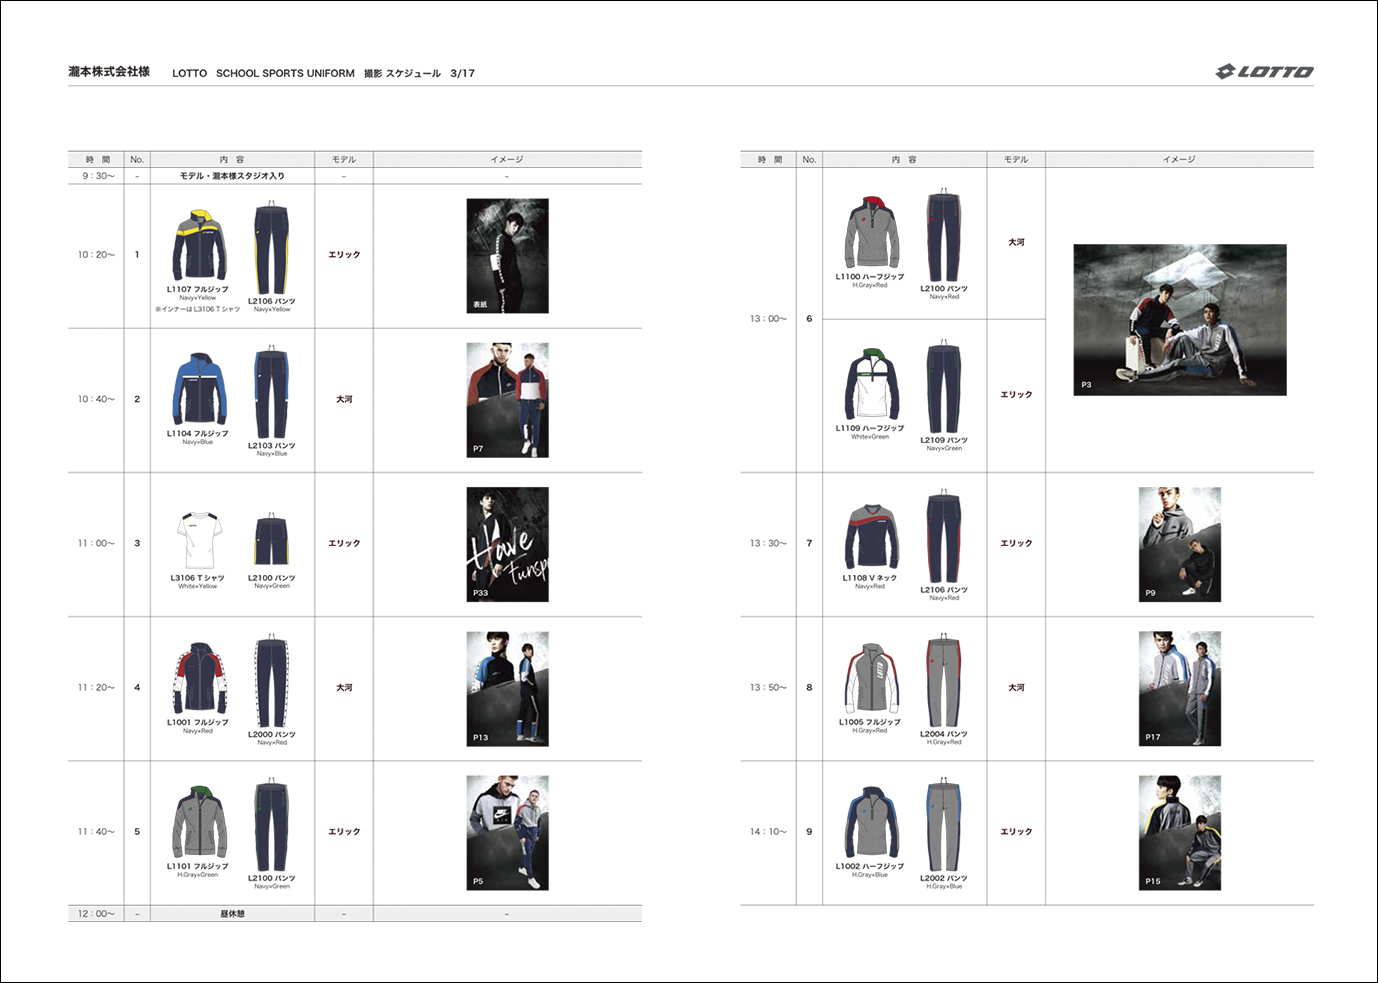Click the L1100 half-zip jacket illustration

tap(871, 233)
